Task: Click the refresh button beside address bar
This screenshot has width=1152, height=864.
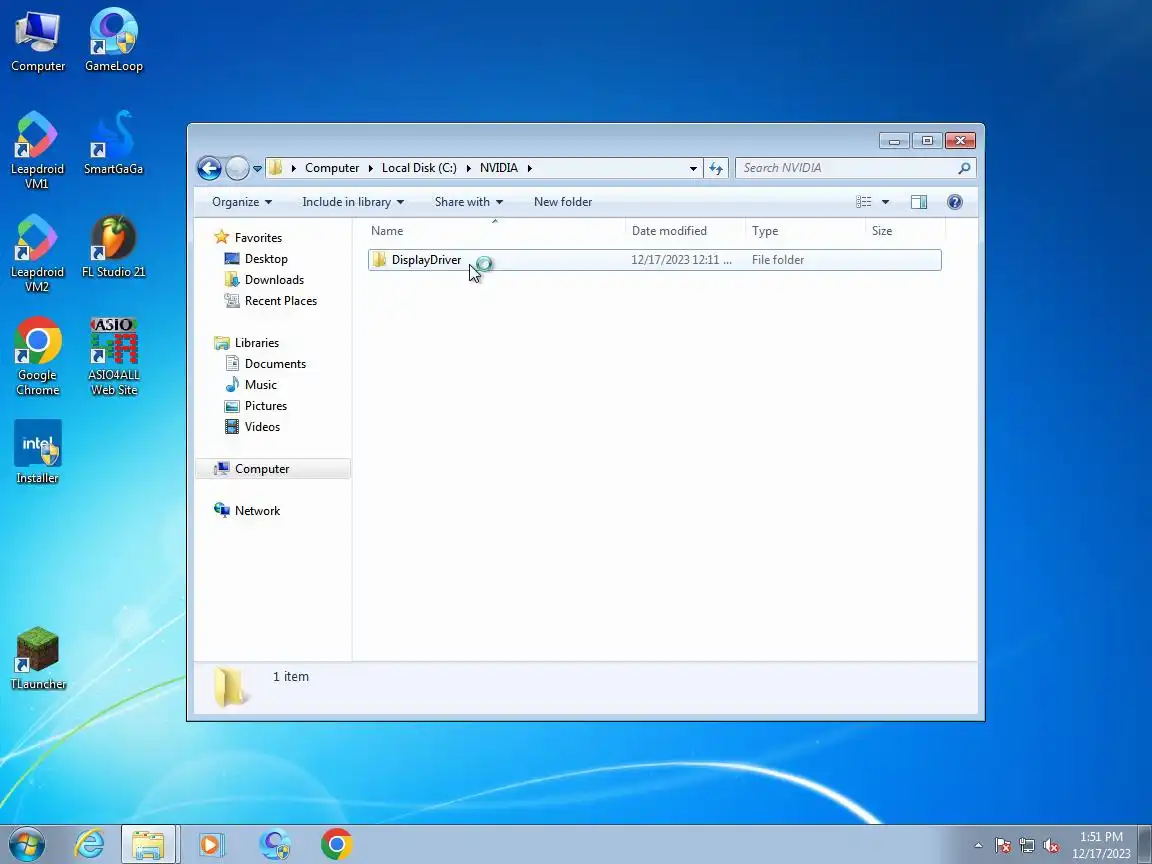Action: point(716,168)
